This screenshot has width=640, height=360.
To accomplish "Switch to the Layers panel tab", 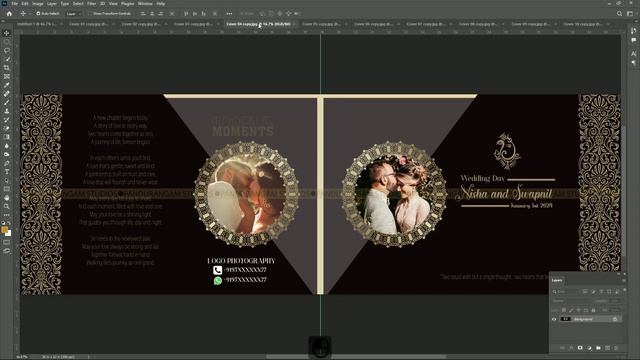I will pyautogui.click(x=557, y=280).
